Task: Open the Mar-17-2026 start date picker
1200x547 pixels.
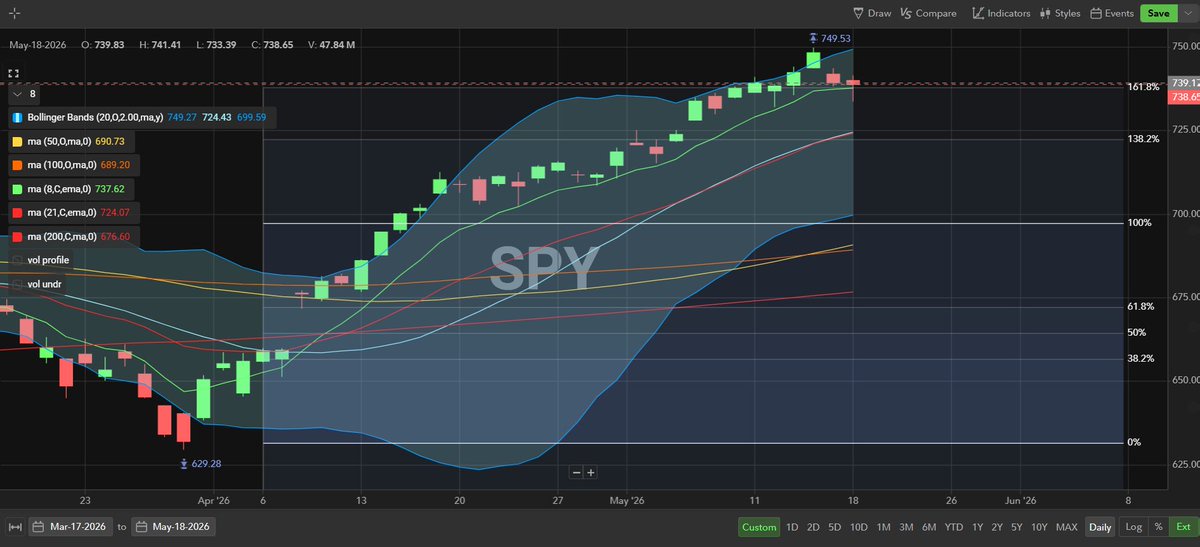Action: pos(71,527)
